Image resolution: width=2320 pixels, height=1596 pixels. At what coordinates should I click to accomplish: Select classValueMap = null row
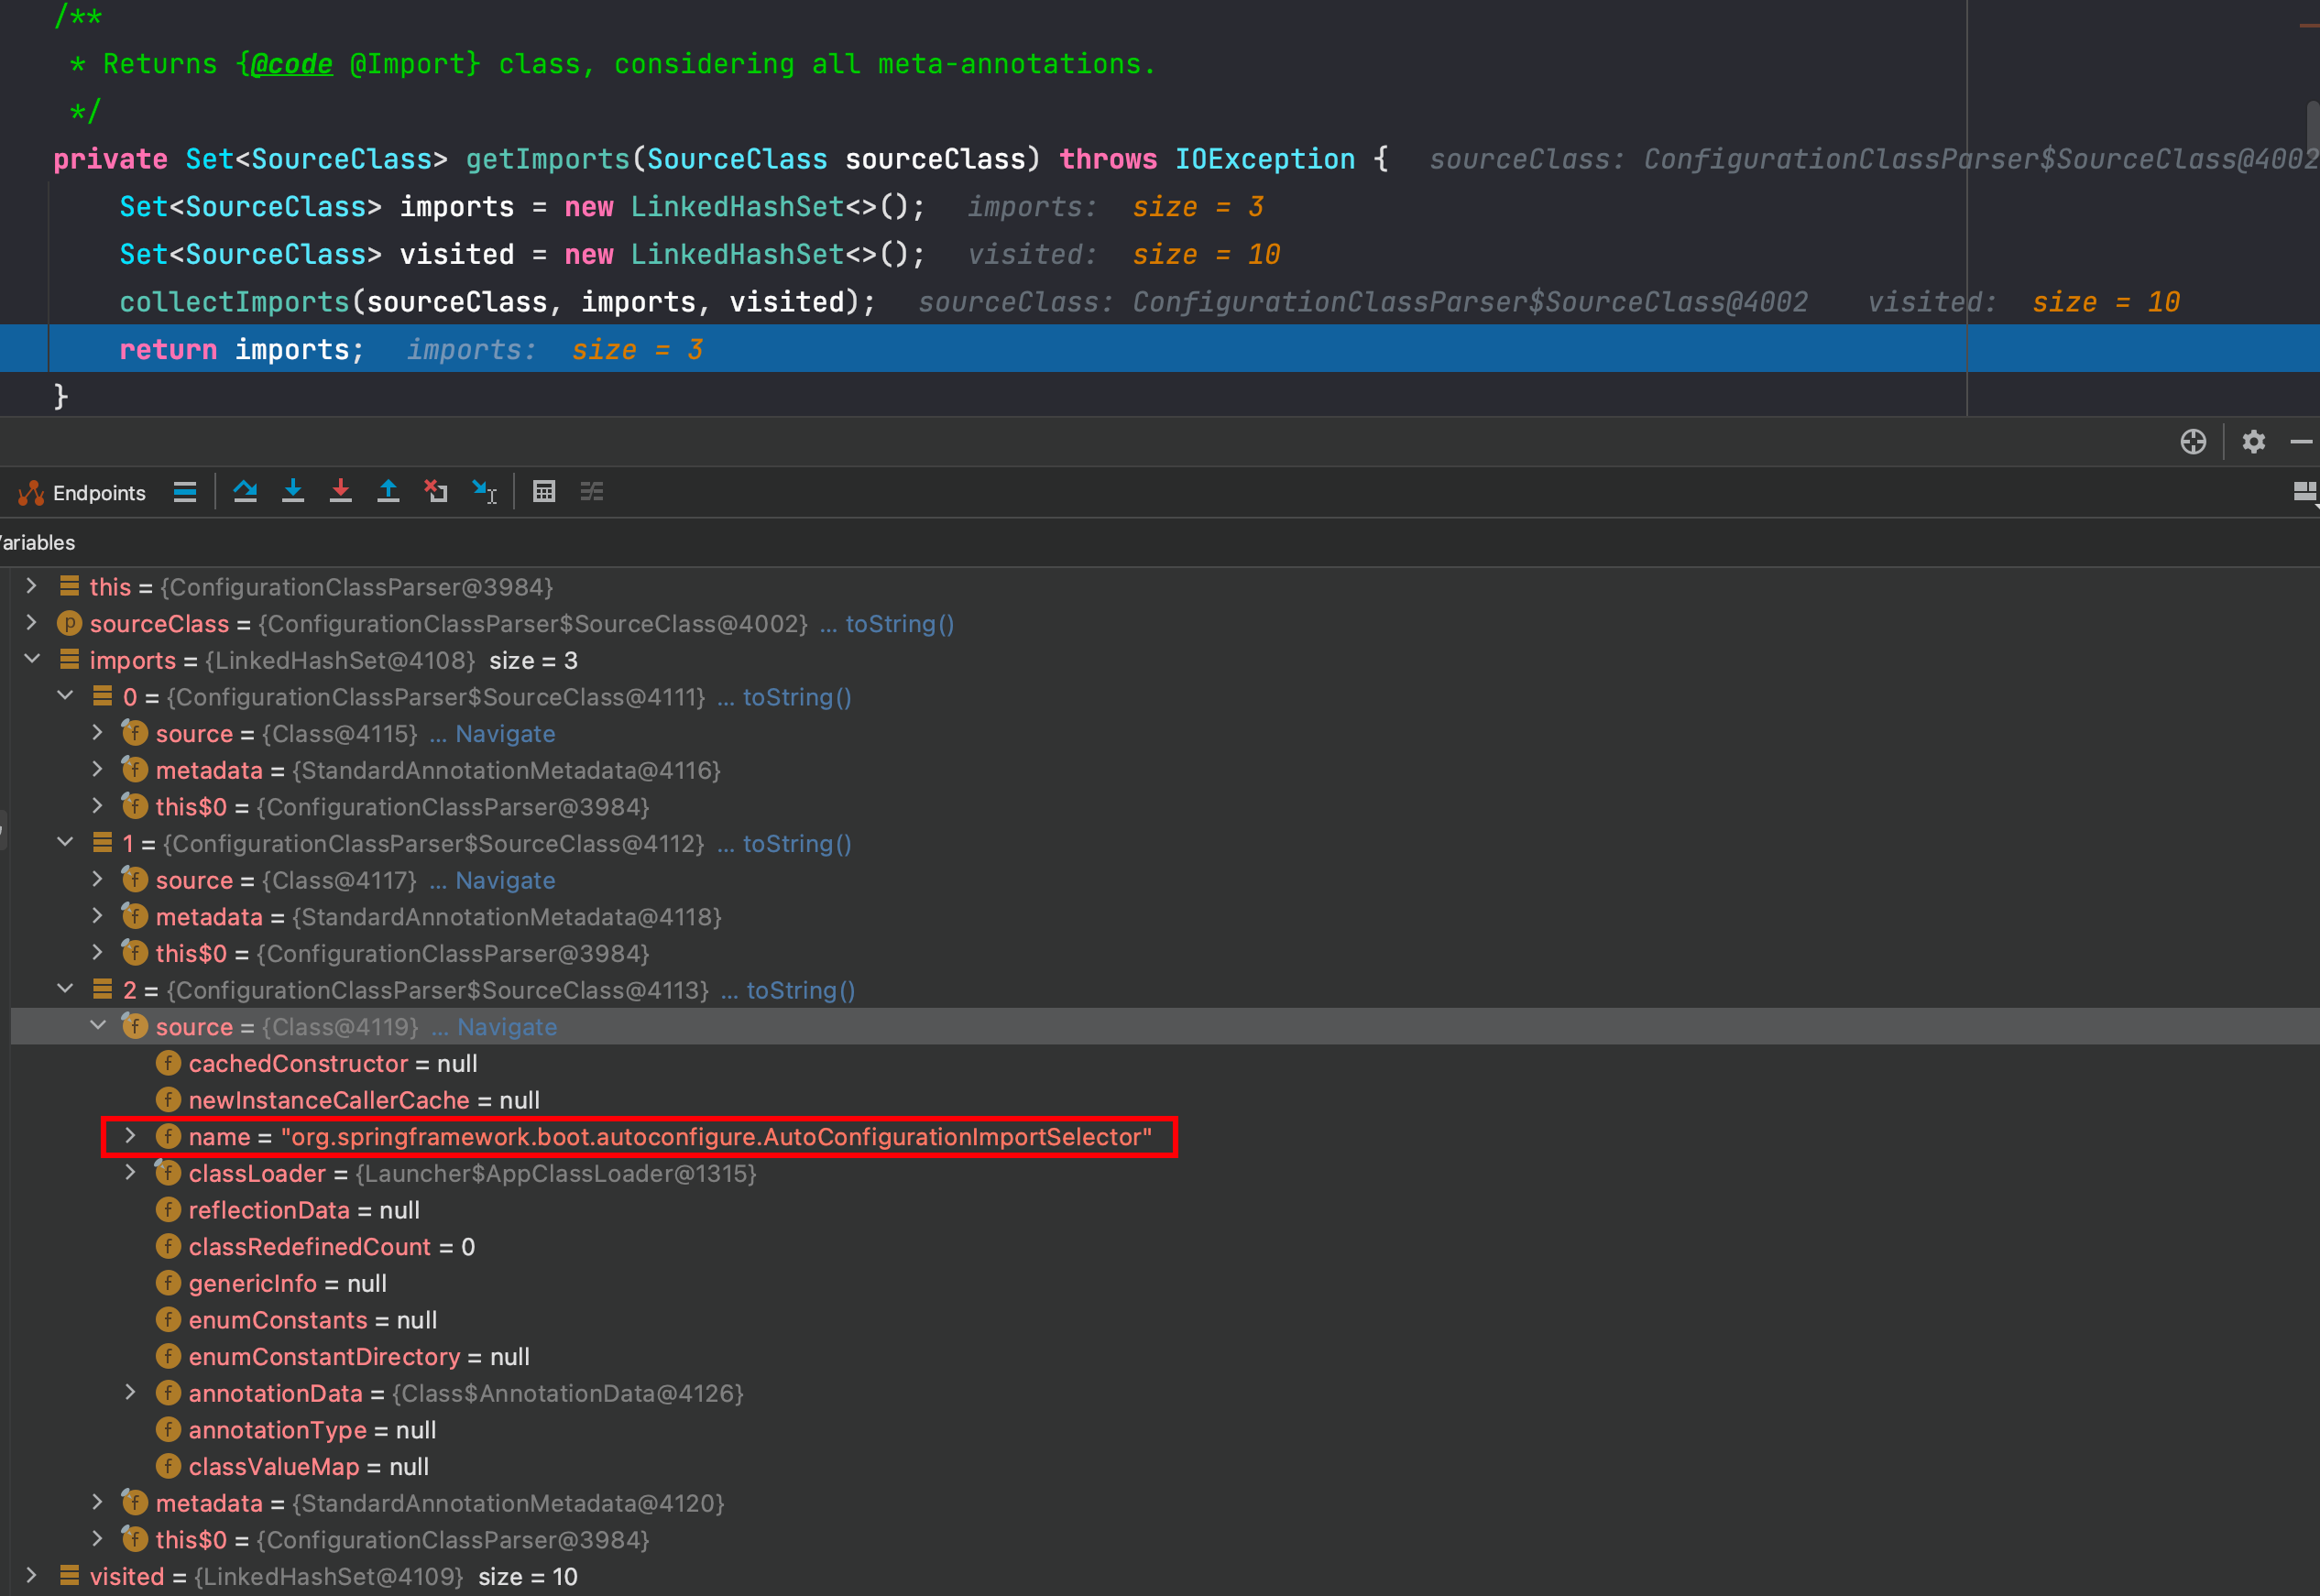pos(1165,1467)
